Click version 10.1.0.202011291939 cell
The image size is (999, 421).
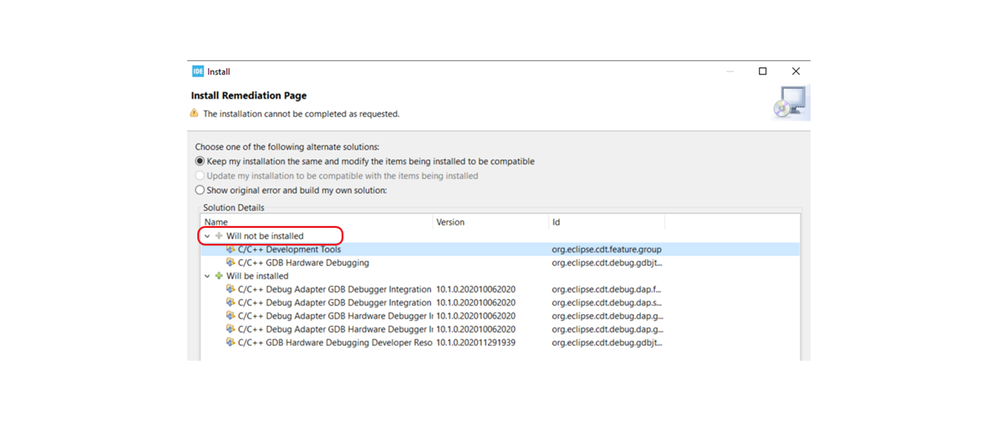pos(476,343)
